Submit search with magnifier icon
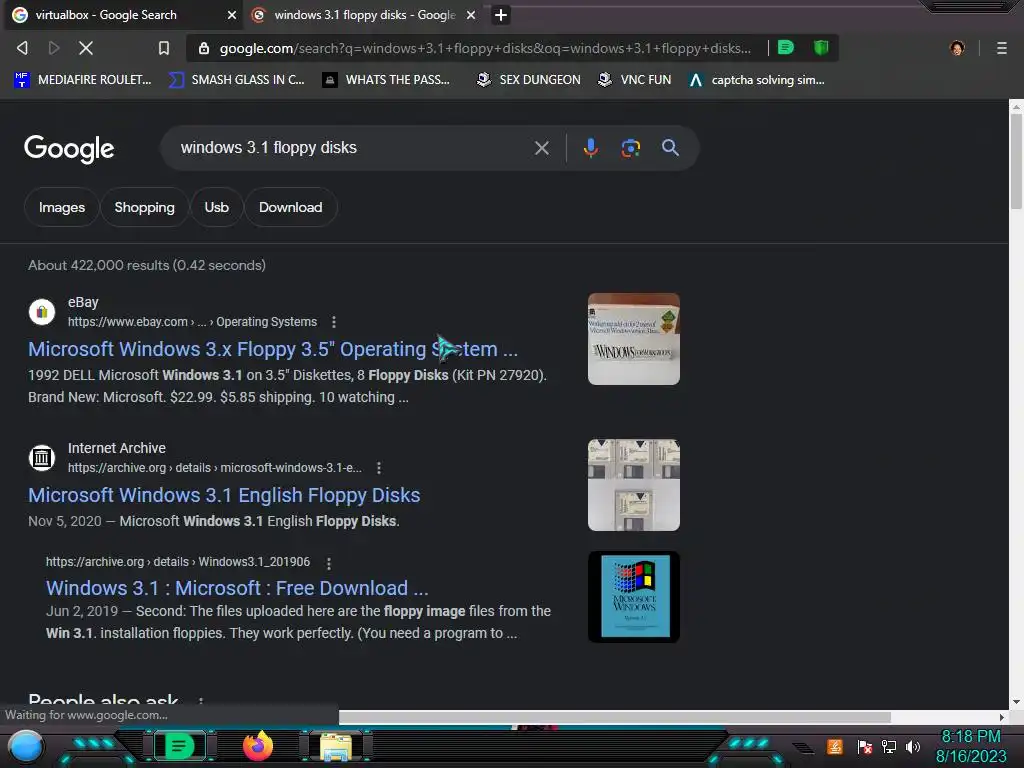This screenshot has width=1024, height=768. click(670, 148)
